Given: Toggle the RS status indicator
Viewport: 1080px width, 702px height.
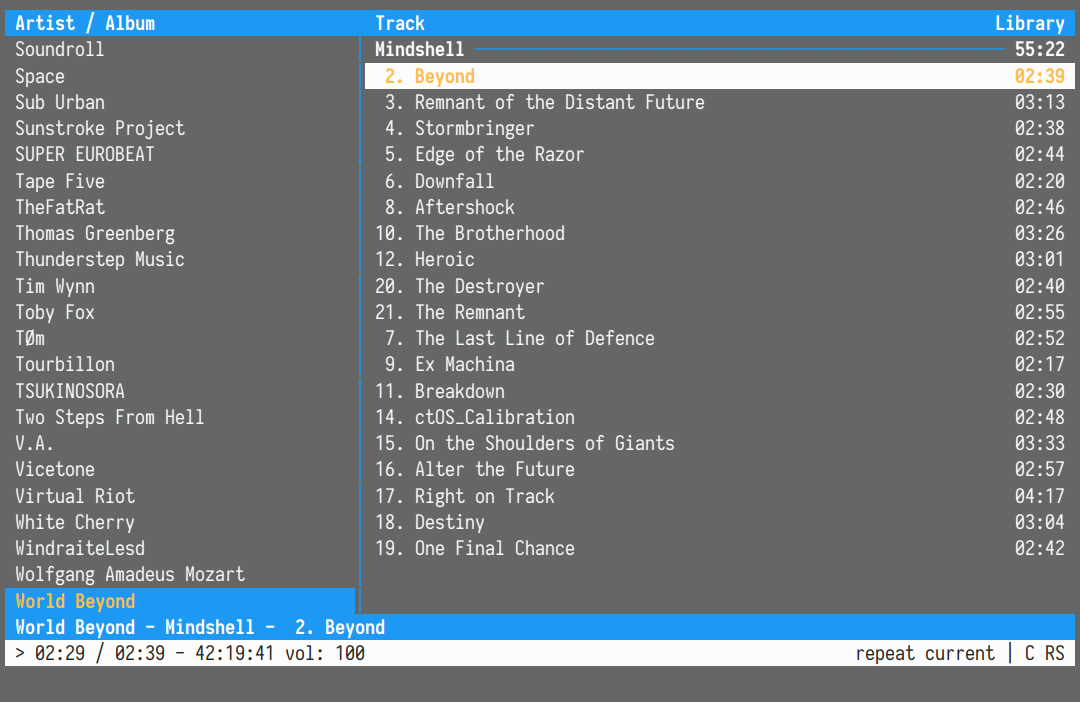Looking at the screenshot, I should (1056, 652).
